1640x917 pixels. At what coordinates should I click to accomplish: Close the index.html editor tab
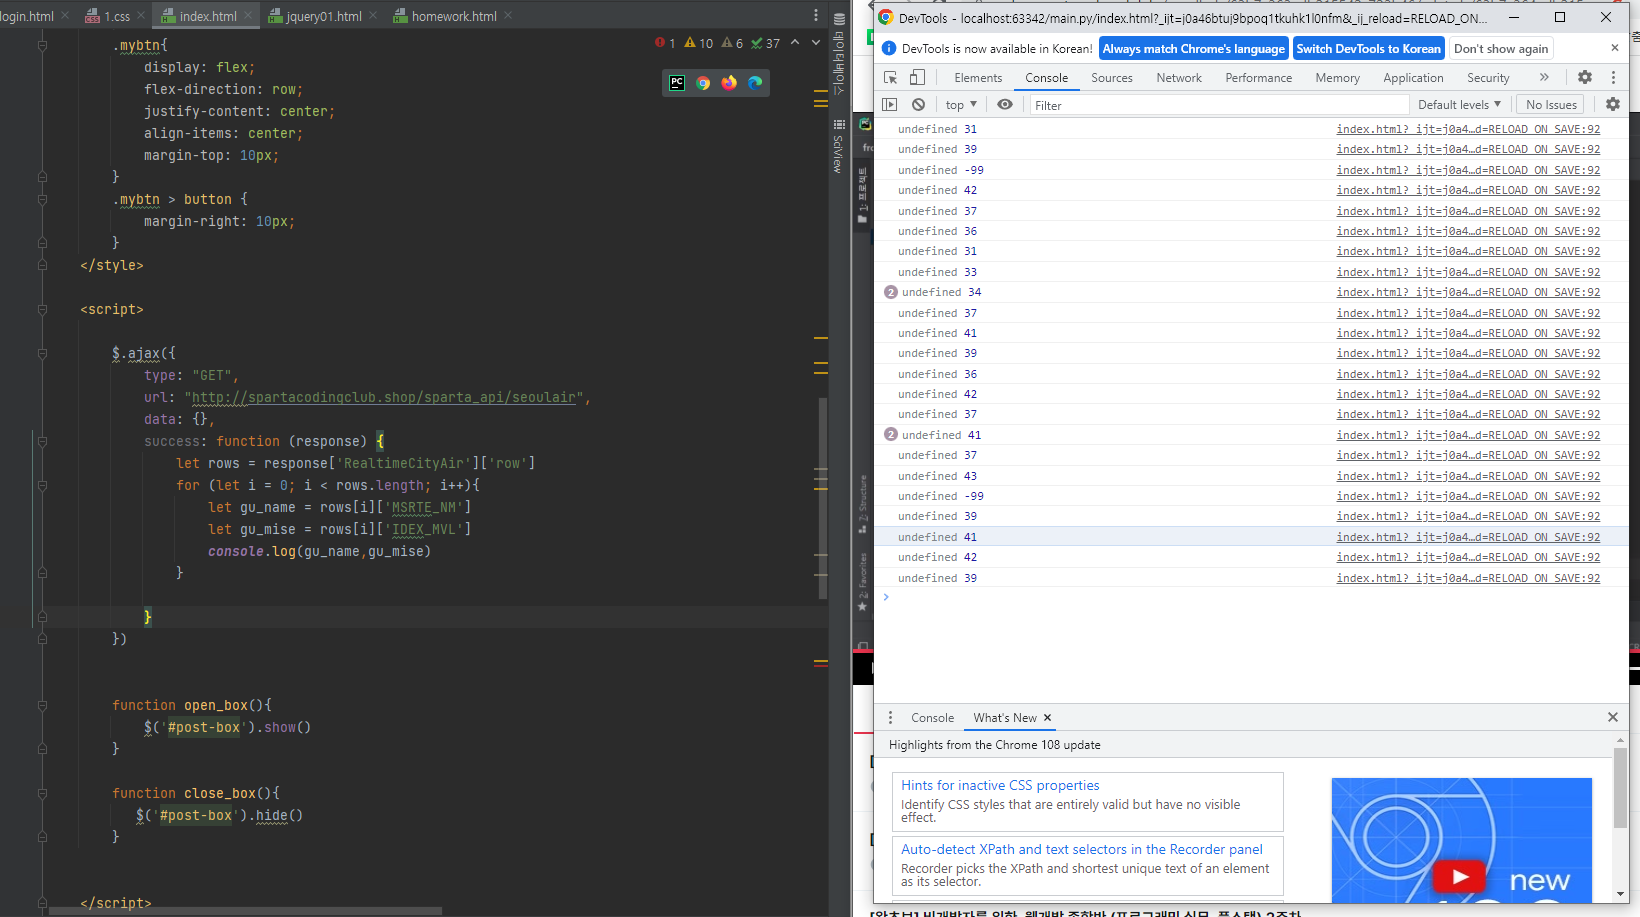click(x=246, y=16)
